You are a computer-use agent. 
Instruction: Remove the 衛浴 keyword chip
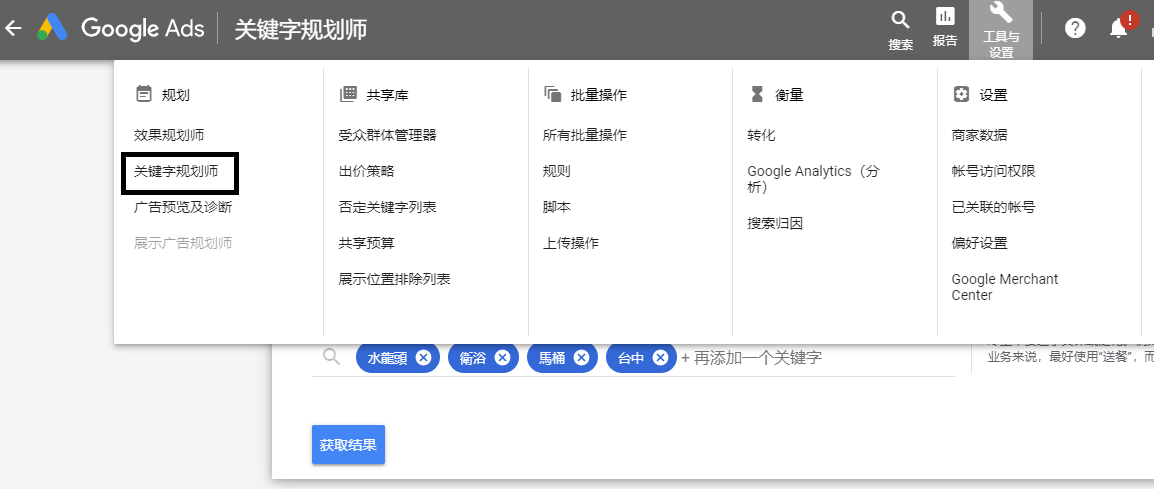pyautogui.click(x=502, y=358)
